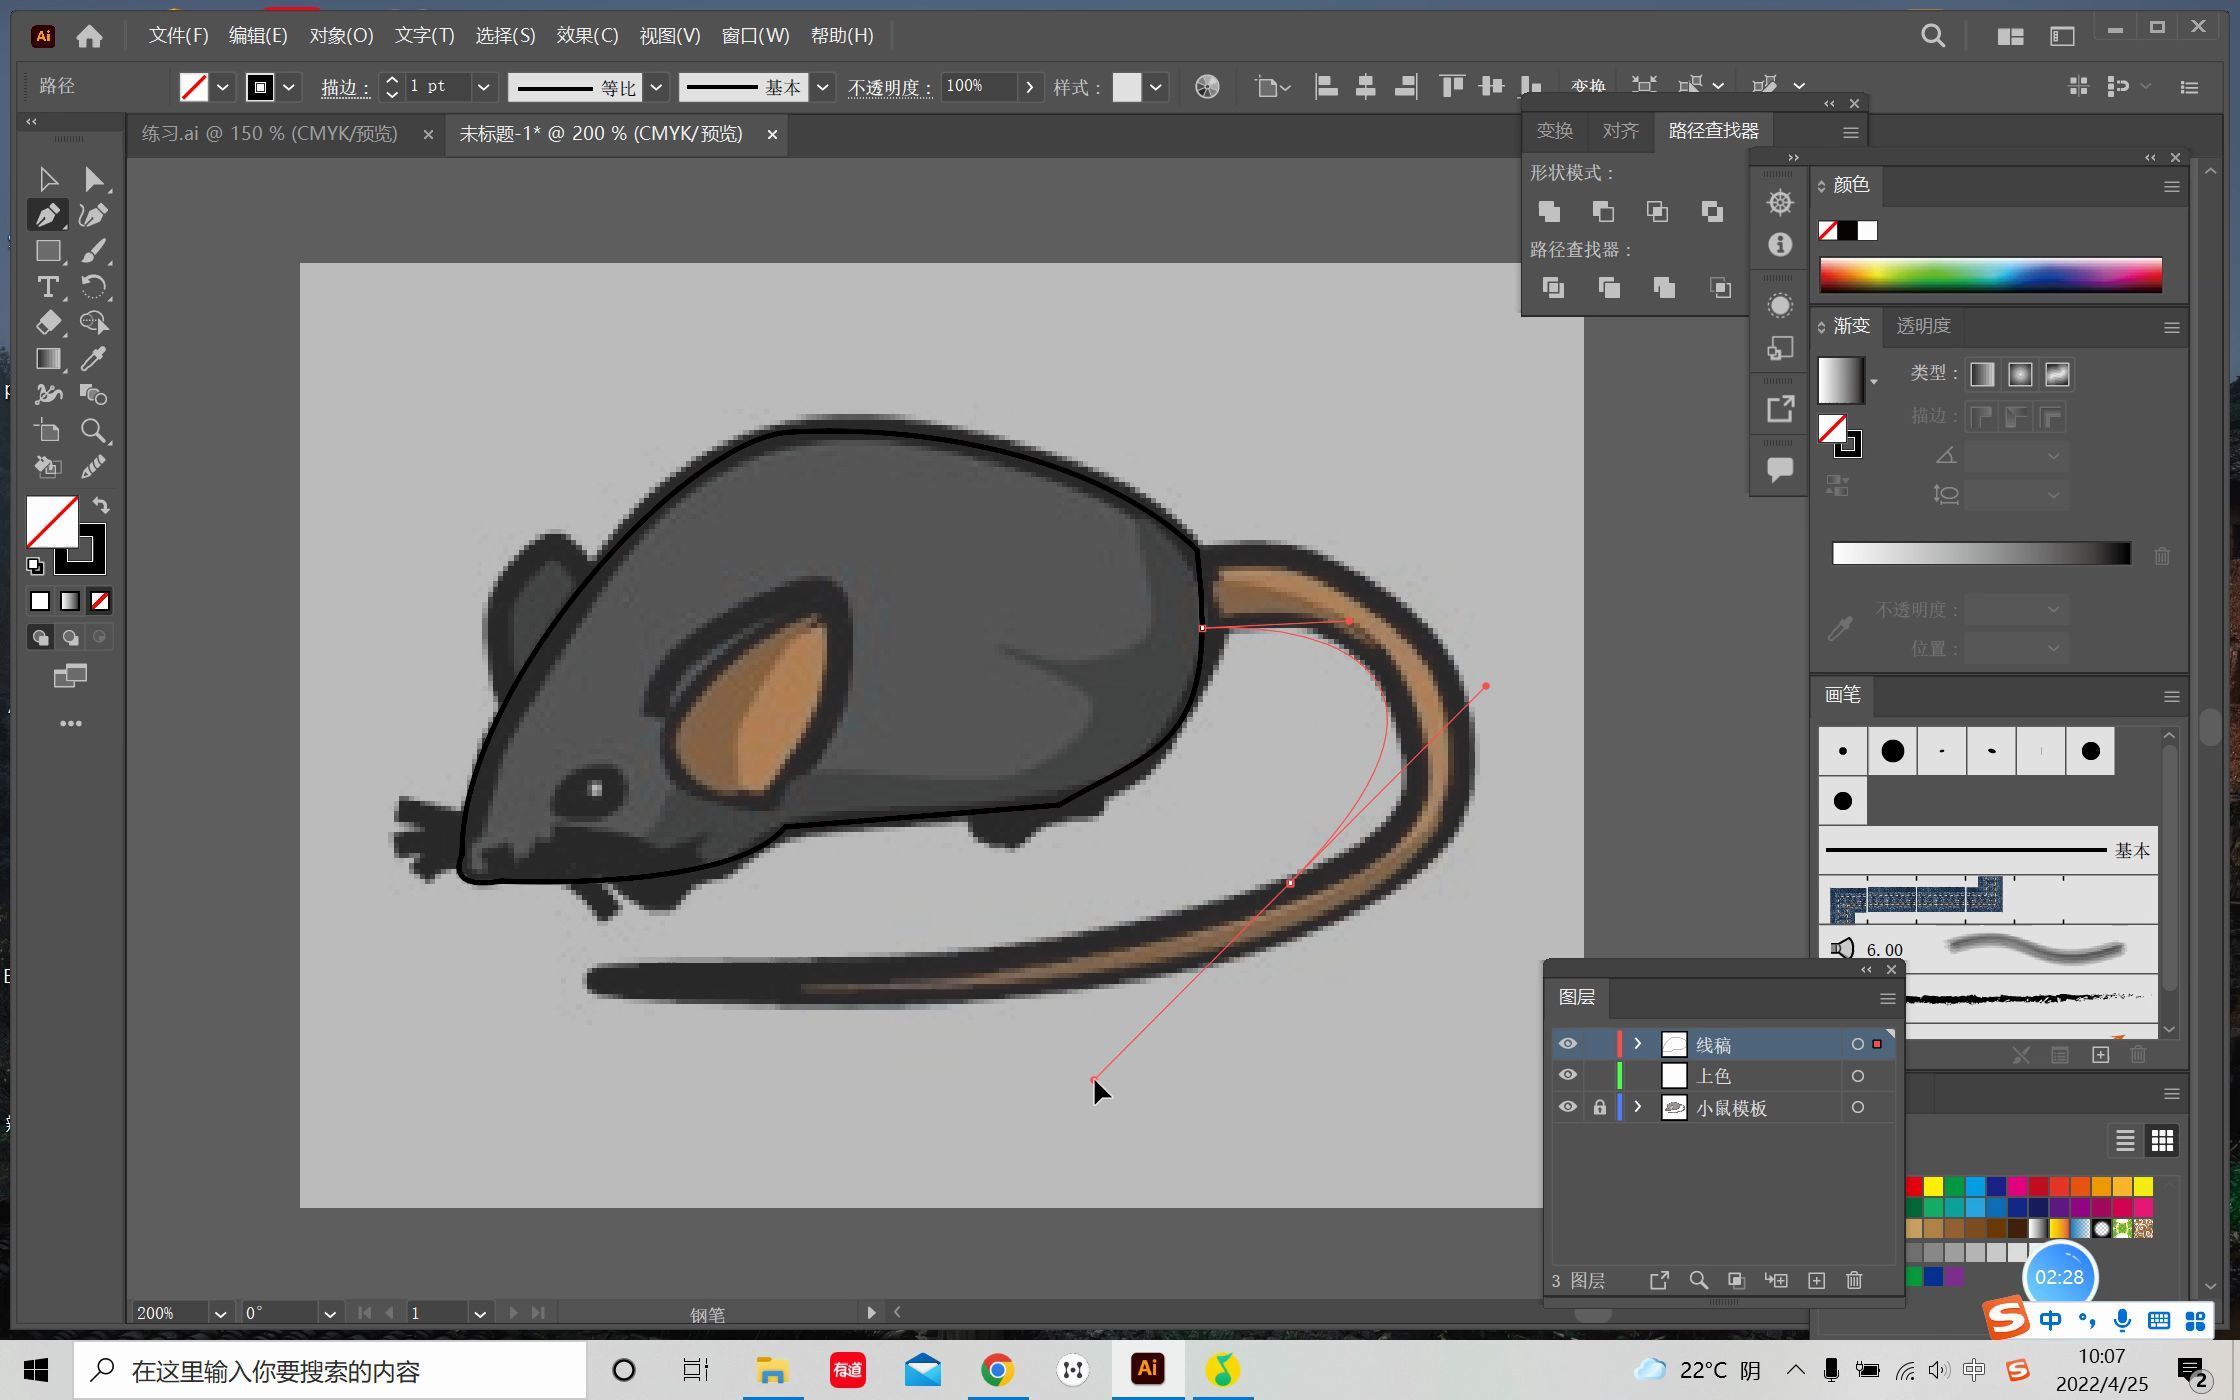Switch to 透明度 panel tab

click(x=1923, y=326)
